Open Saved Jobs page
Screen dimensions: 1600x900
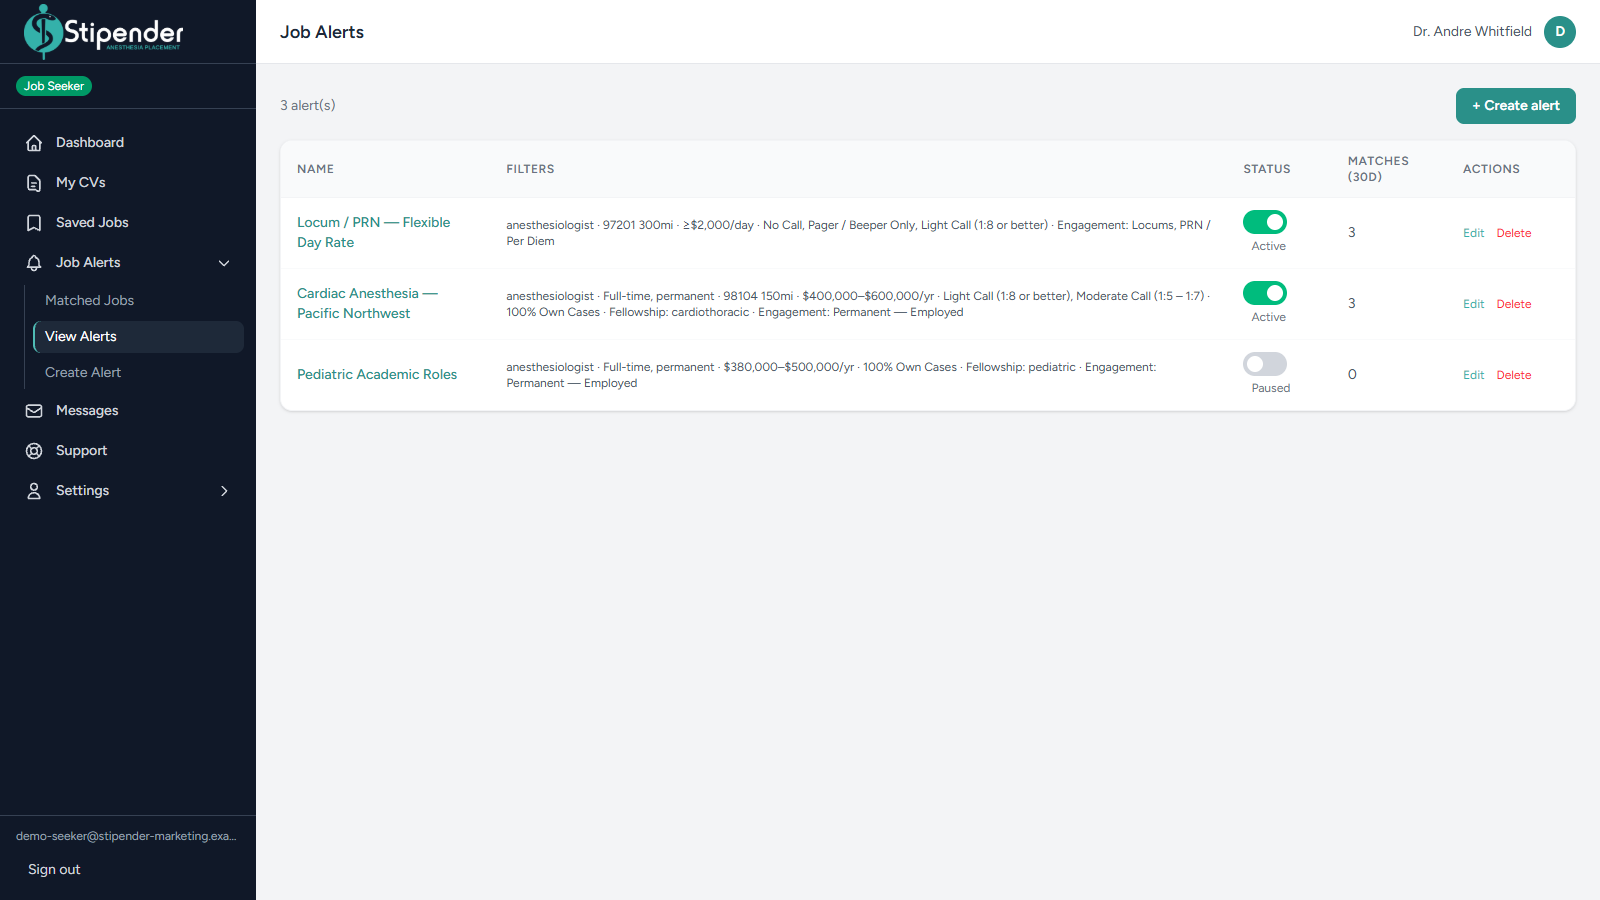tap(128, 223)
